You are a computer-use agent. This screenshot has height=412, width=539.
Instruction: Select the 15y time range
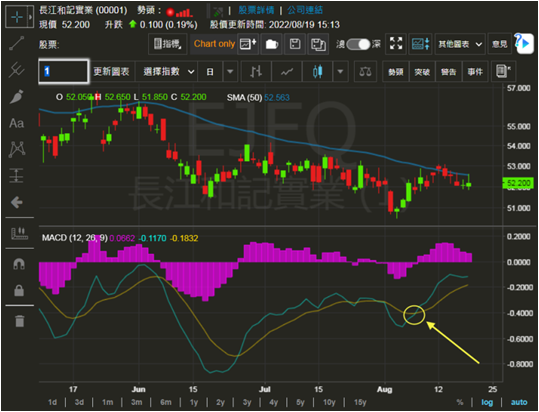pyautogui.click(x=360, y=402)
